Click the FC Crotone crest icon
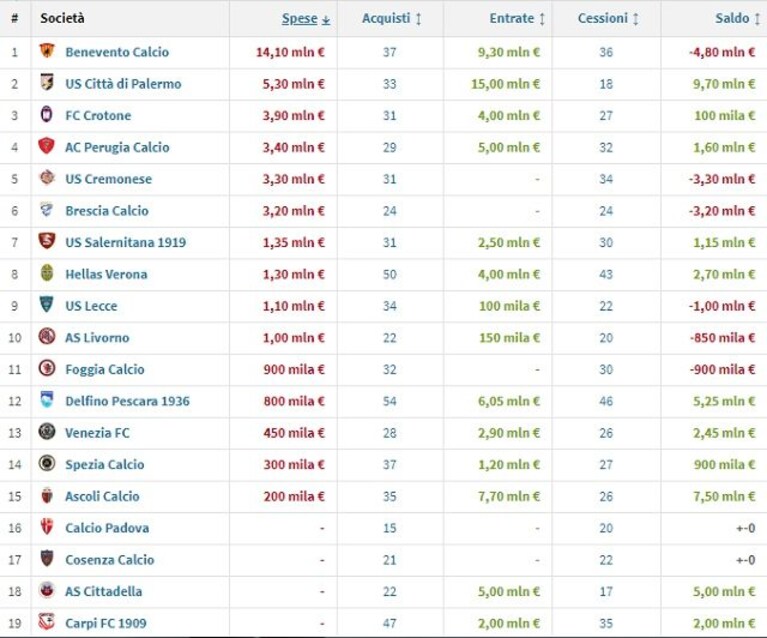This screenshot has width=767, height=638. pos(46,114)
